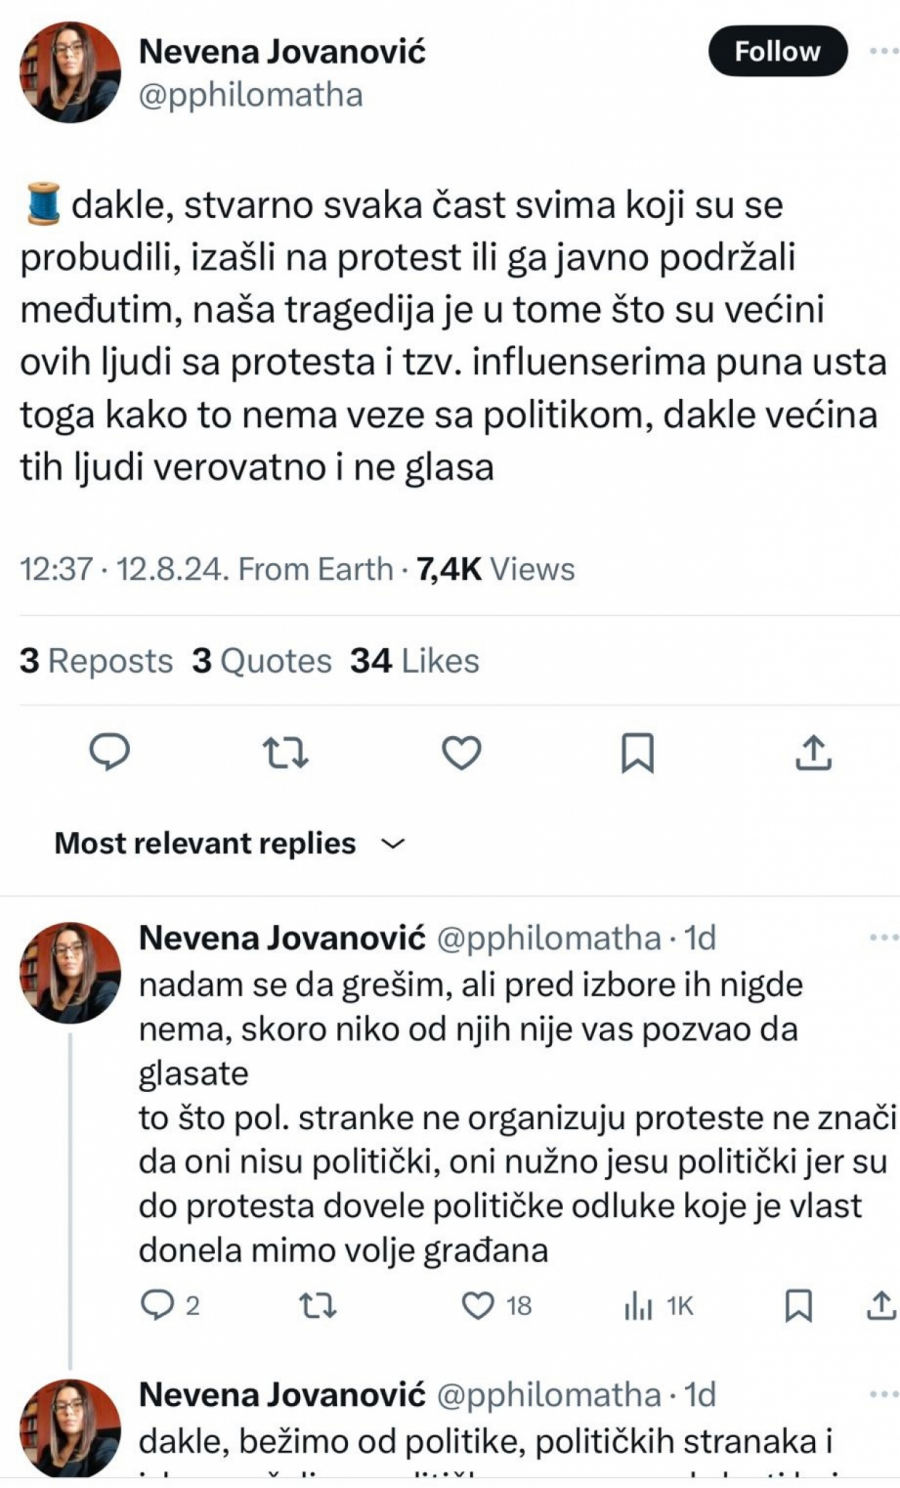View the 3 Quotes list
This screenshot has width=900, height=1488.
click(x=262, y=661)
